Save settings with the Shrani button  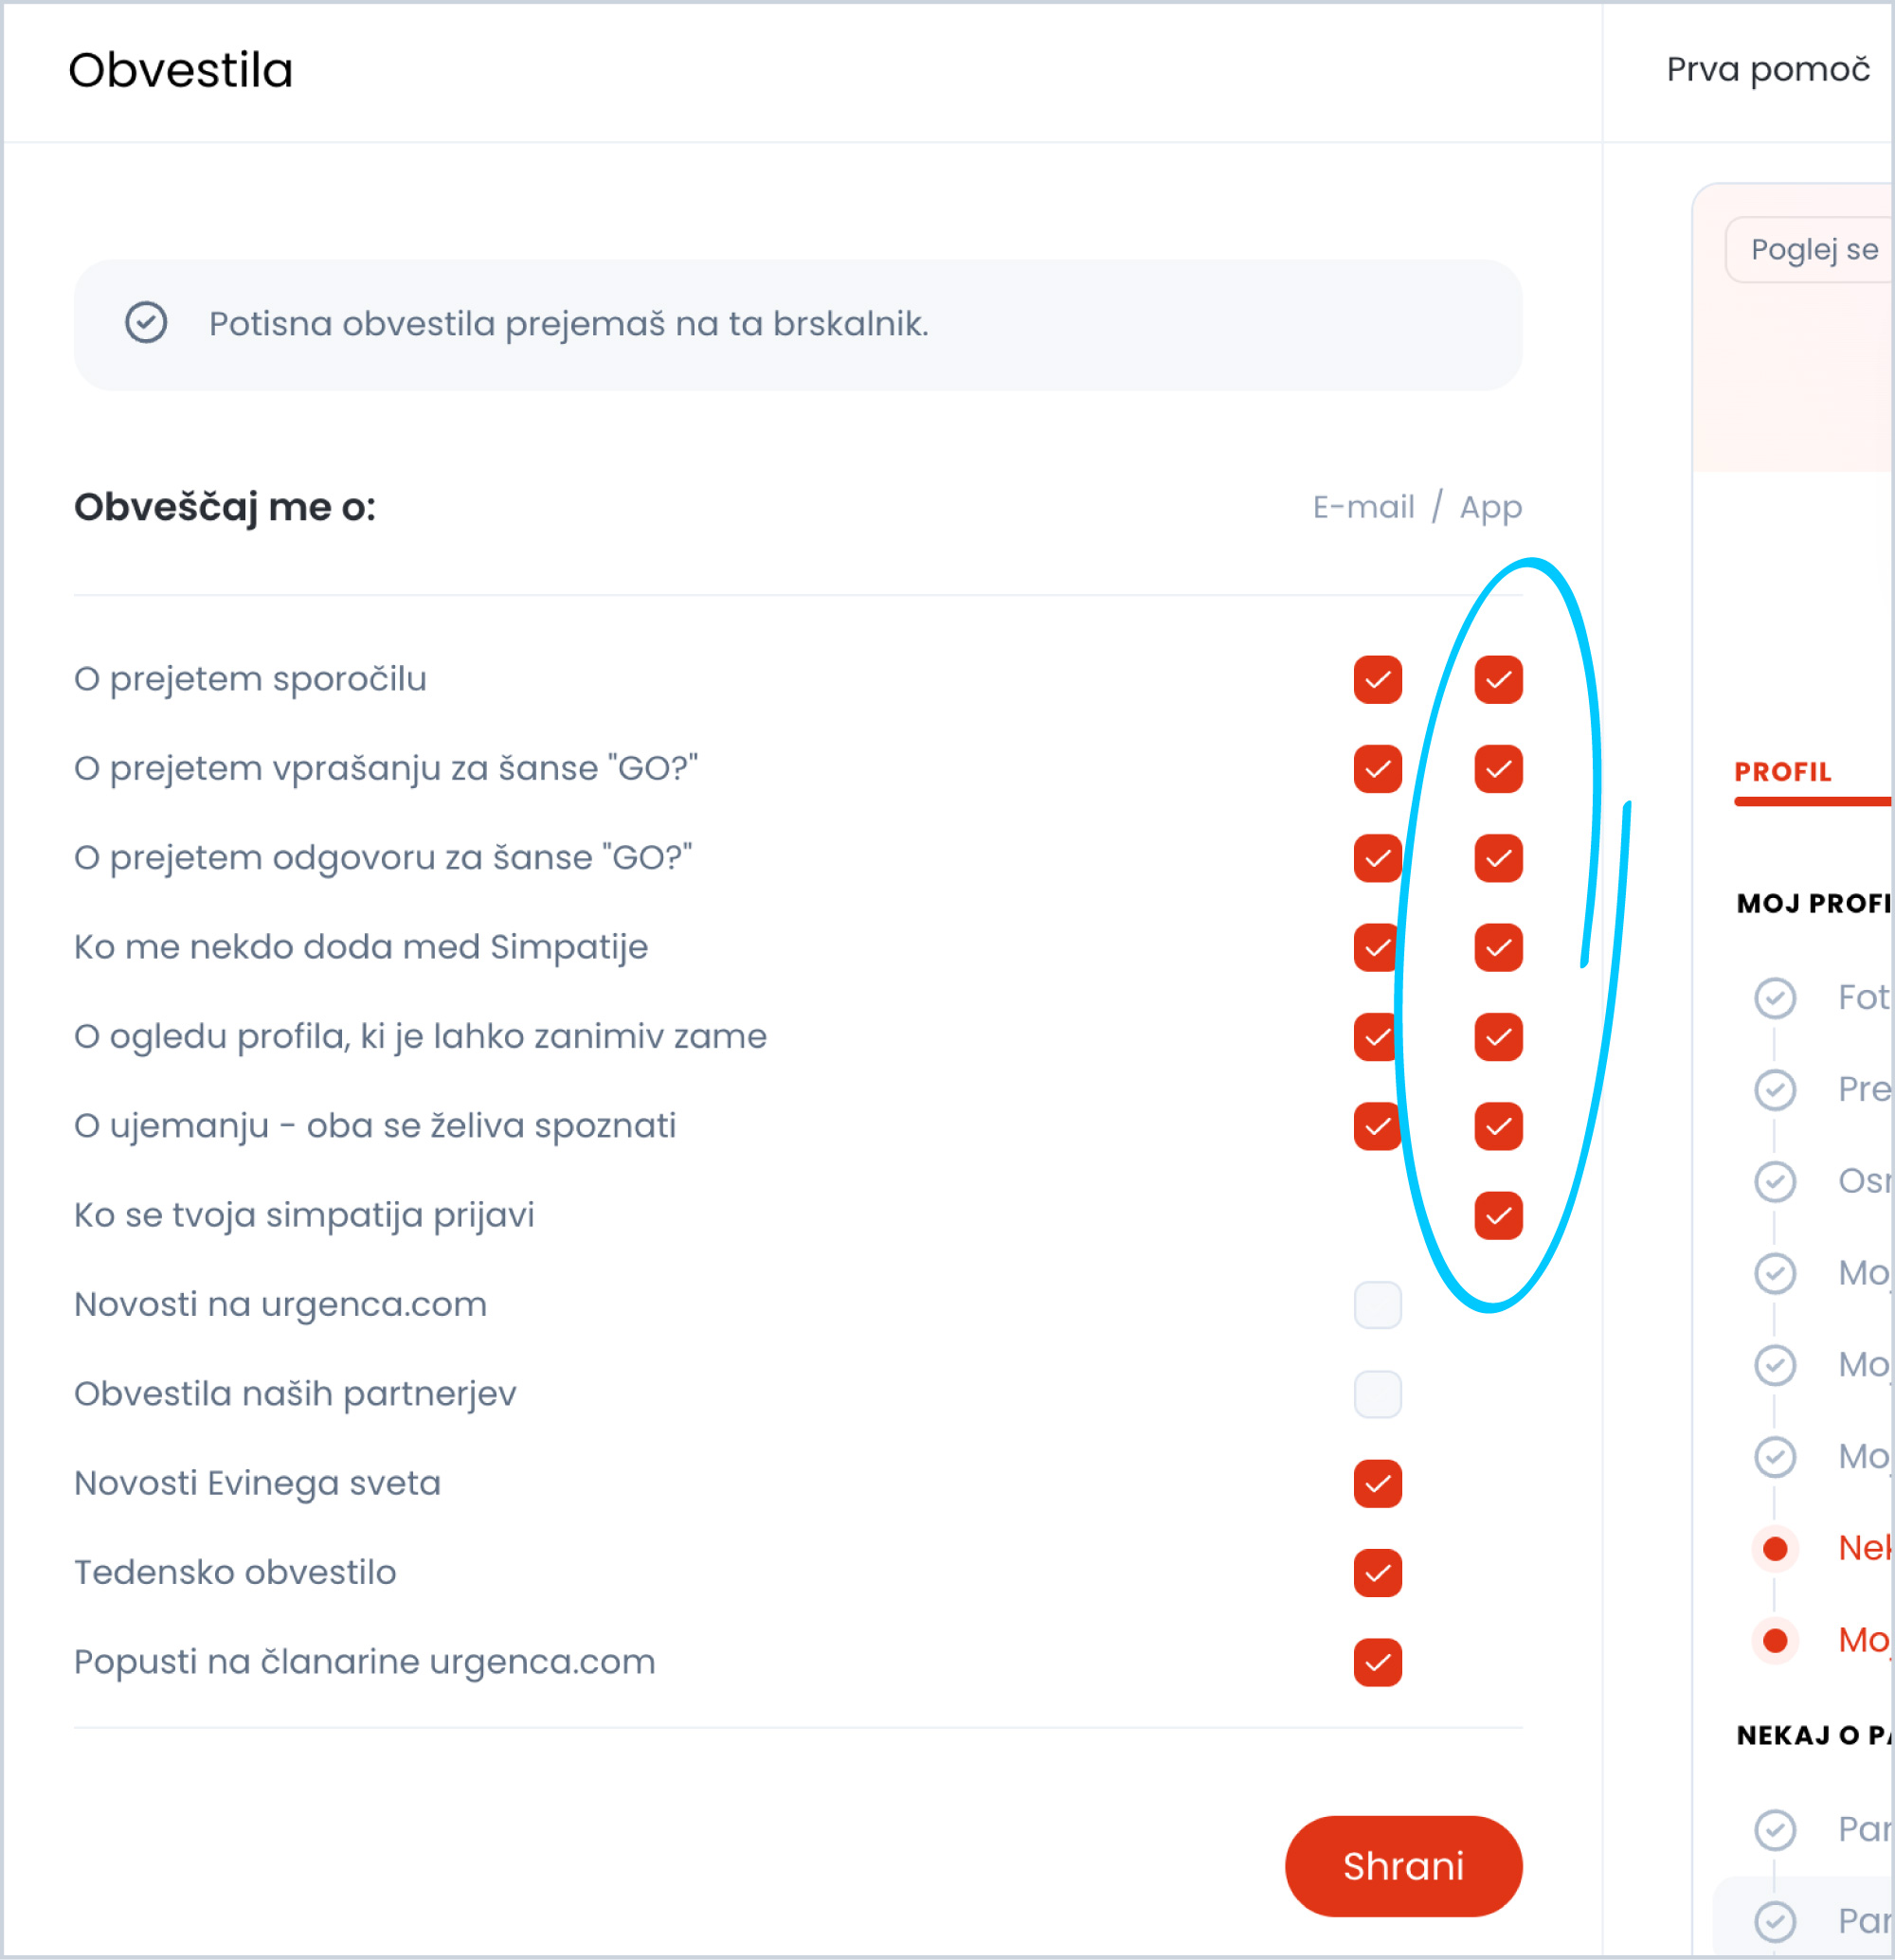(1403, 1866)
